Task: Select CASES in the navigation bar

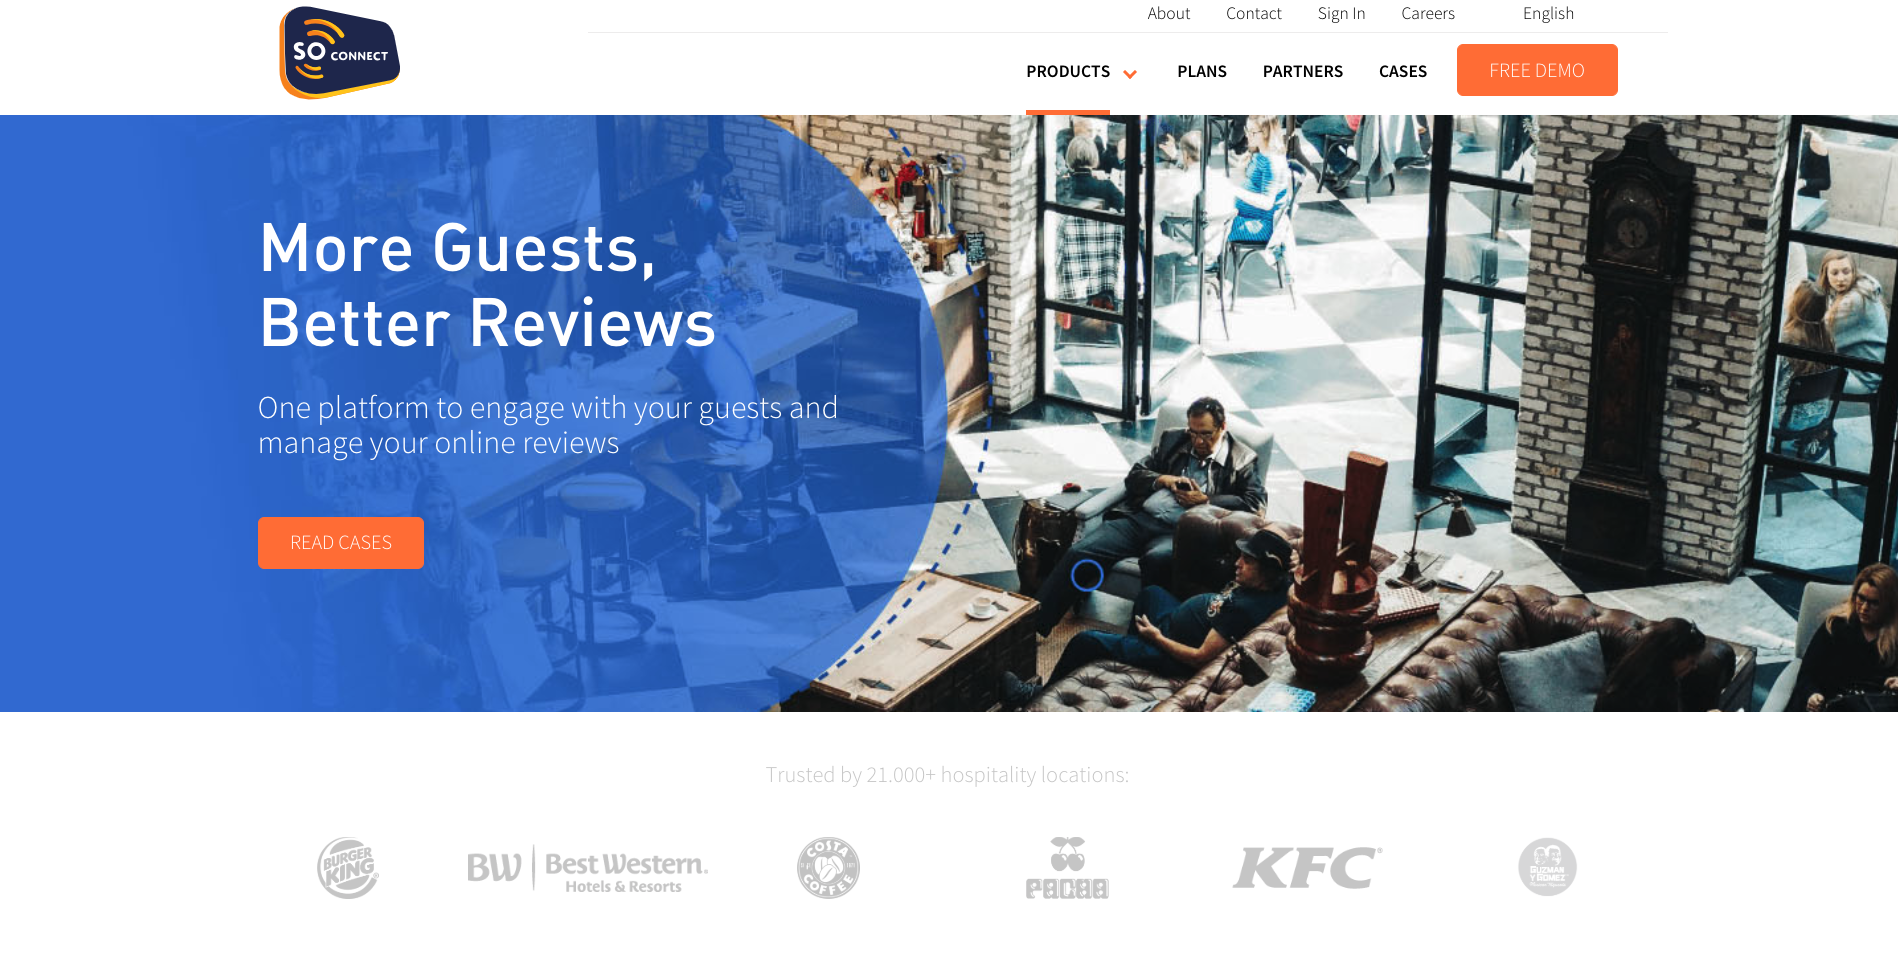Action: coord(1403,71)
